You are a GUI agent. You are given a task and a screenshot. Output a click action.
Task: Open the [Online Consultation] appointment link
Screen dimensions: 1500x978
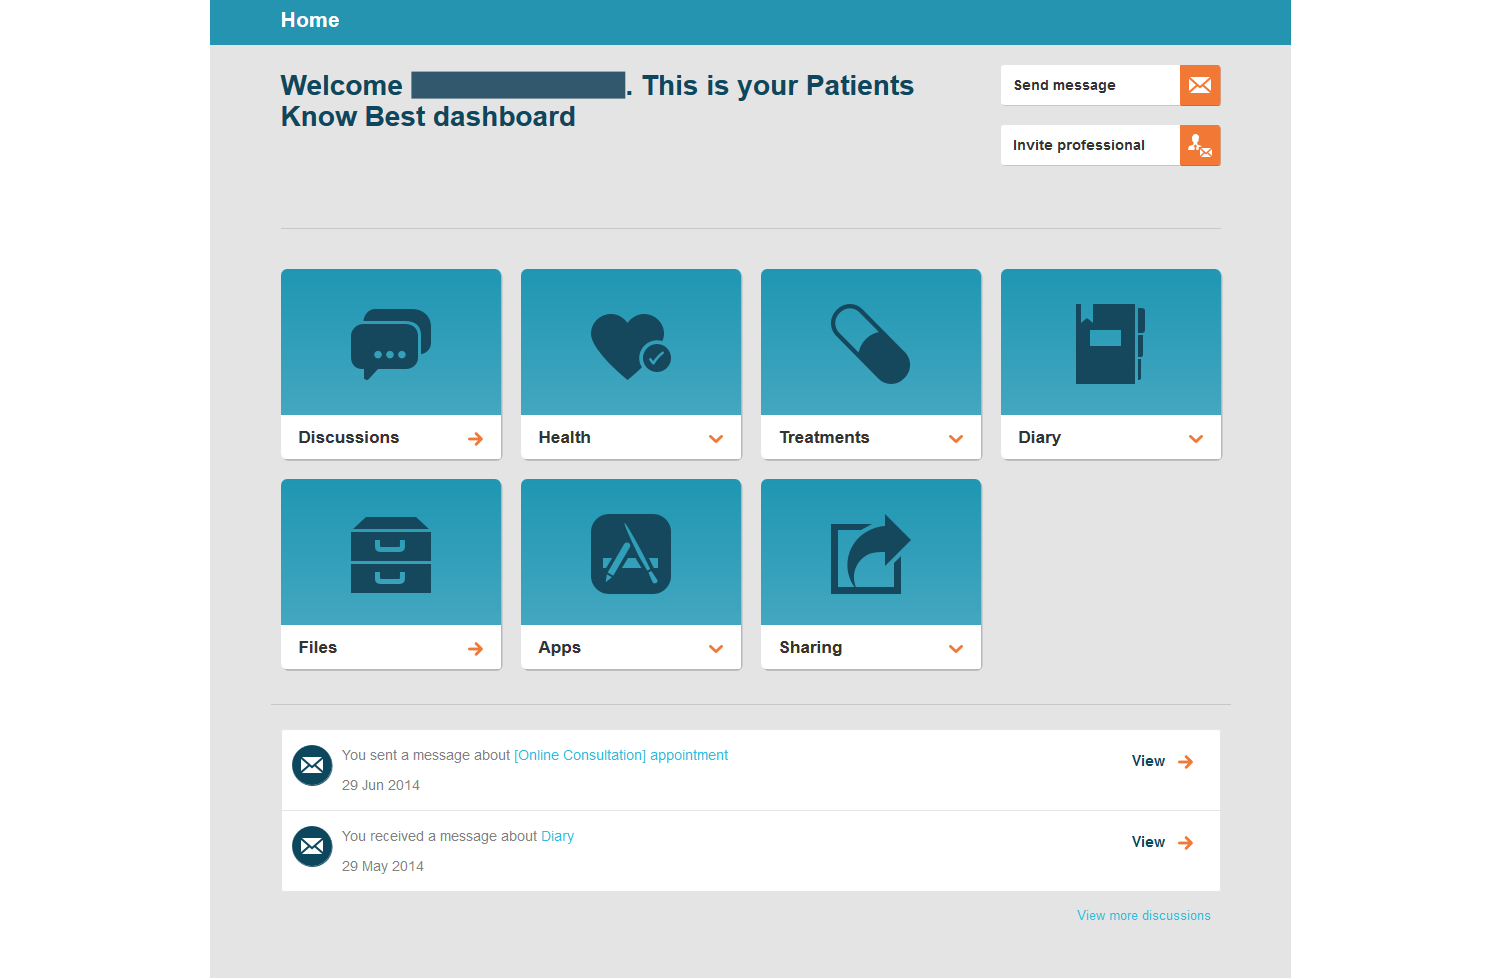(x=621, y=755)
